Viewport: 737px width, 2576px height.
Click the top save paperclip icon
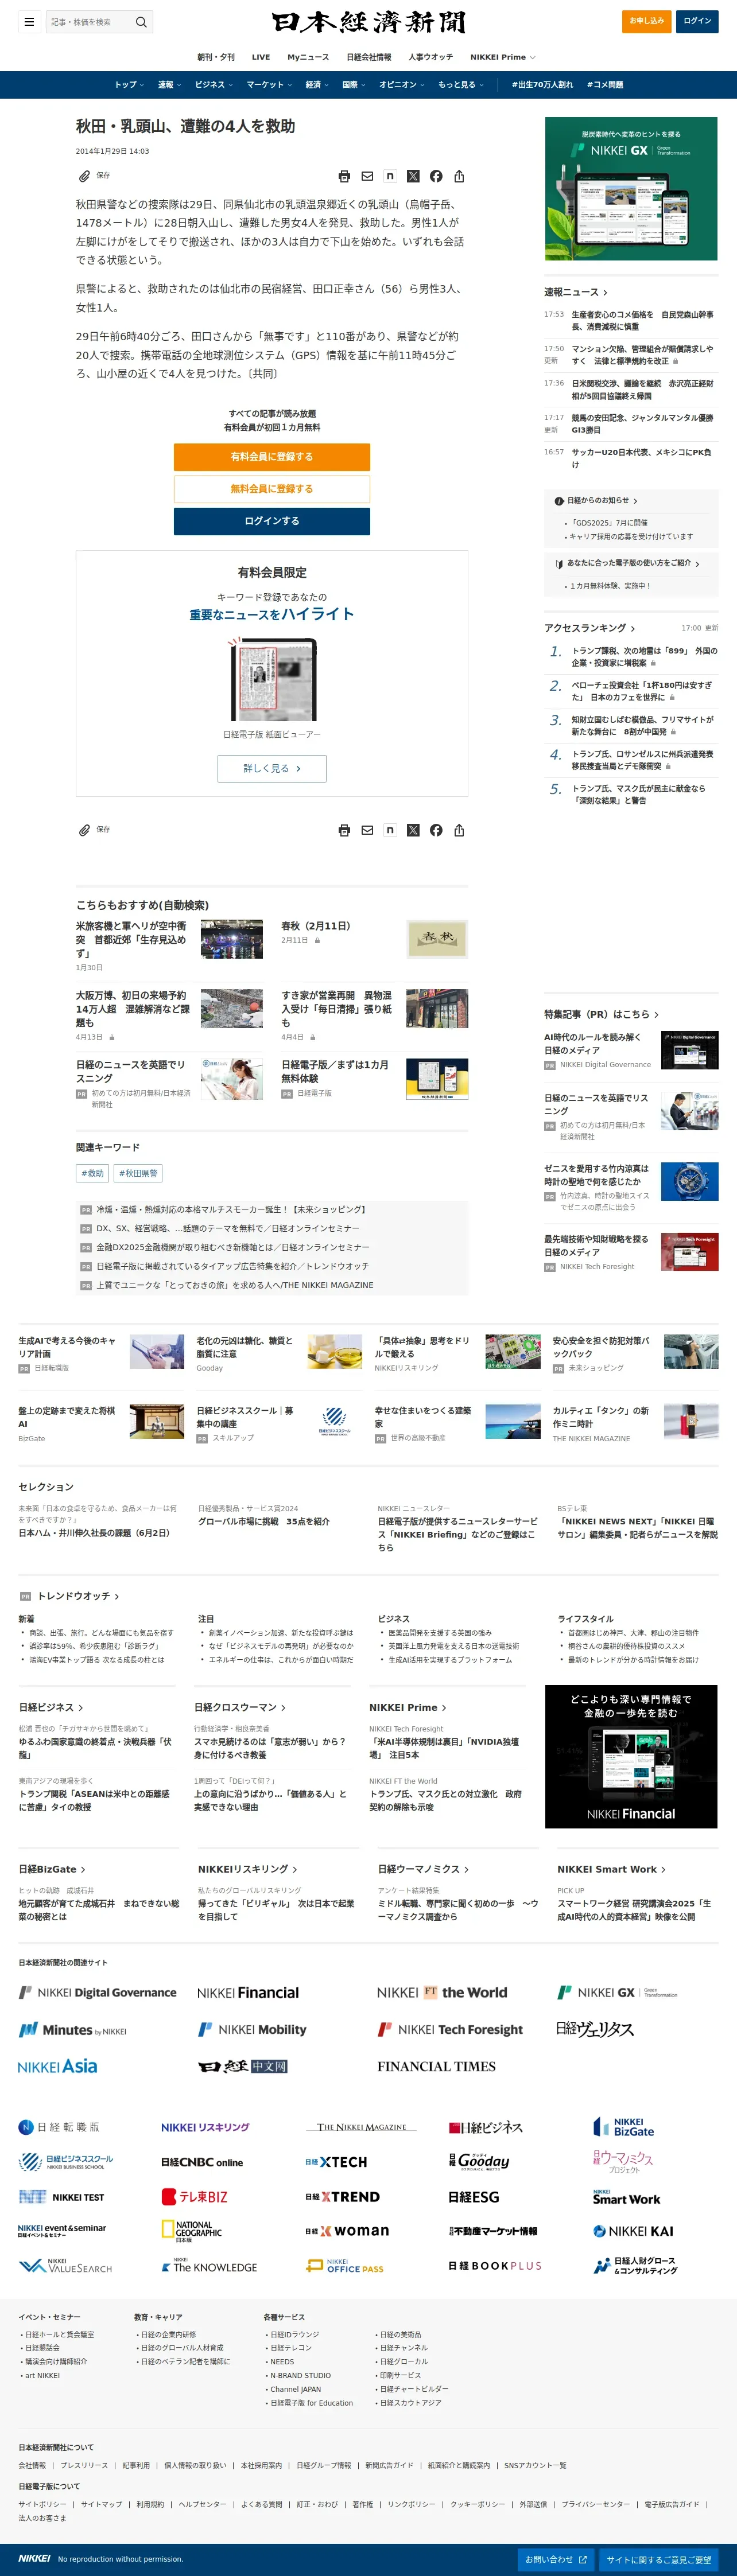(85, 176)
